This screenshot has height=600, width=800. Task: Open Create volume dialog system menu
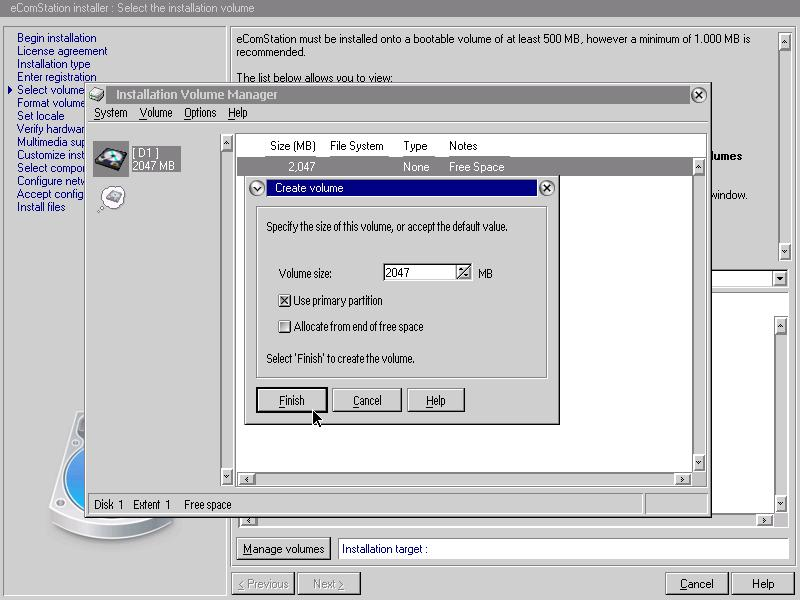[x=257, y=188]
